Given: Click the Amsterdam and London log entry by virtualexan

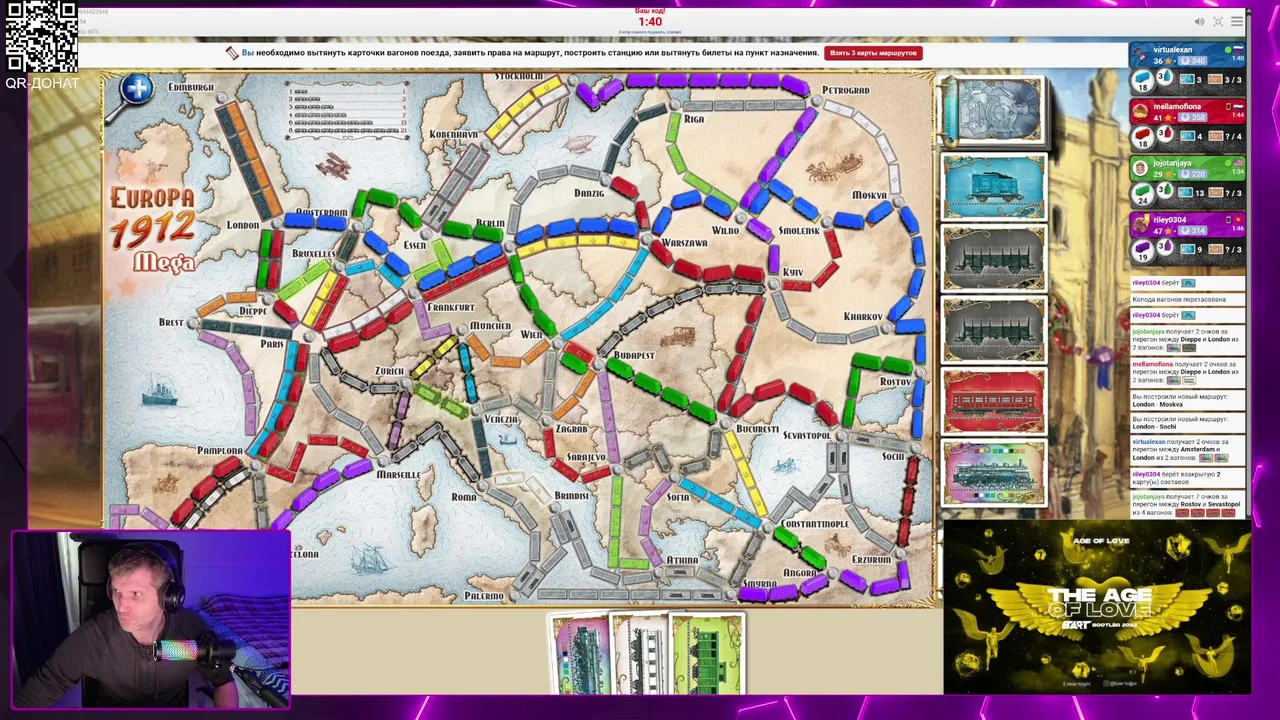Looking at the screenshot, I should (1187, 450).
